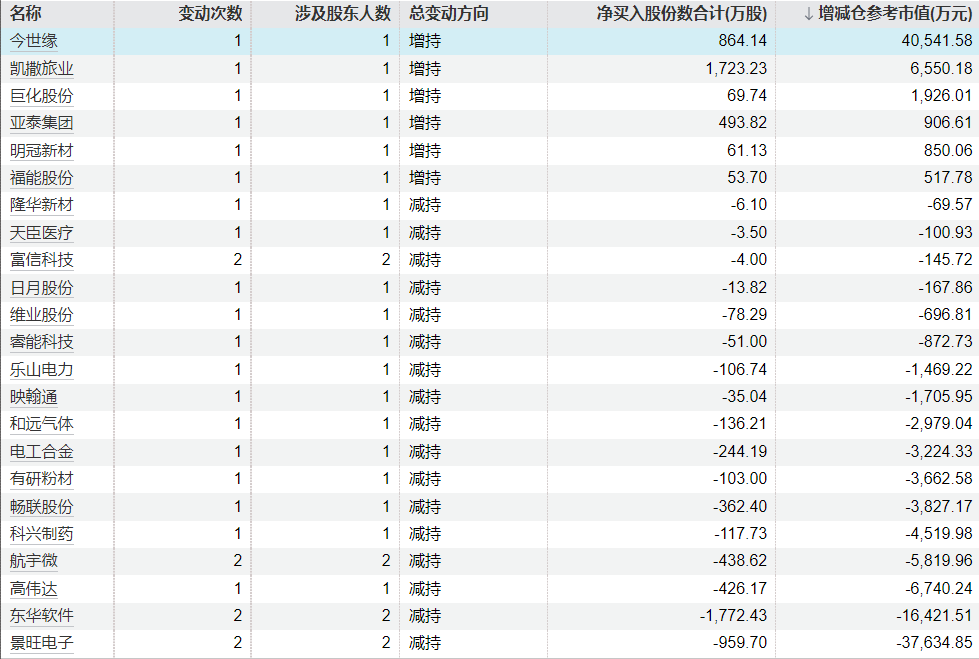The image size is (979, 659).
Task: Click the 总变动方向 column header
Action: tap(449, 14)
